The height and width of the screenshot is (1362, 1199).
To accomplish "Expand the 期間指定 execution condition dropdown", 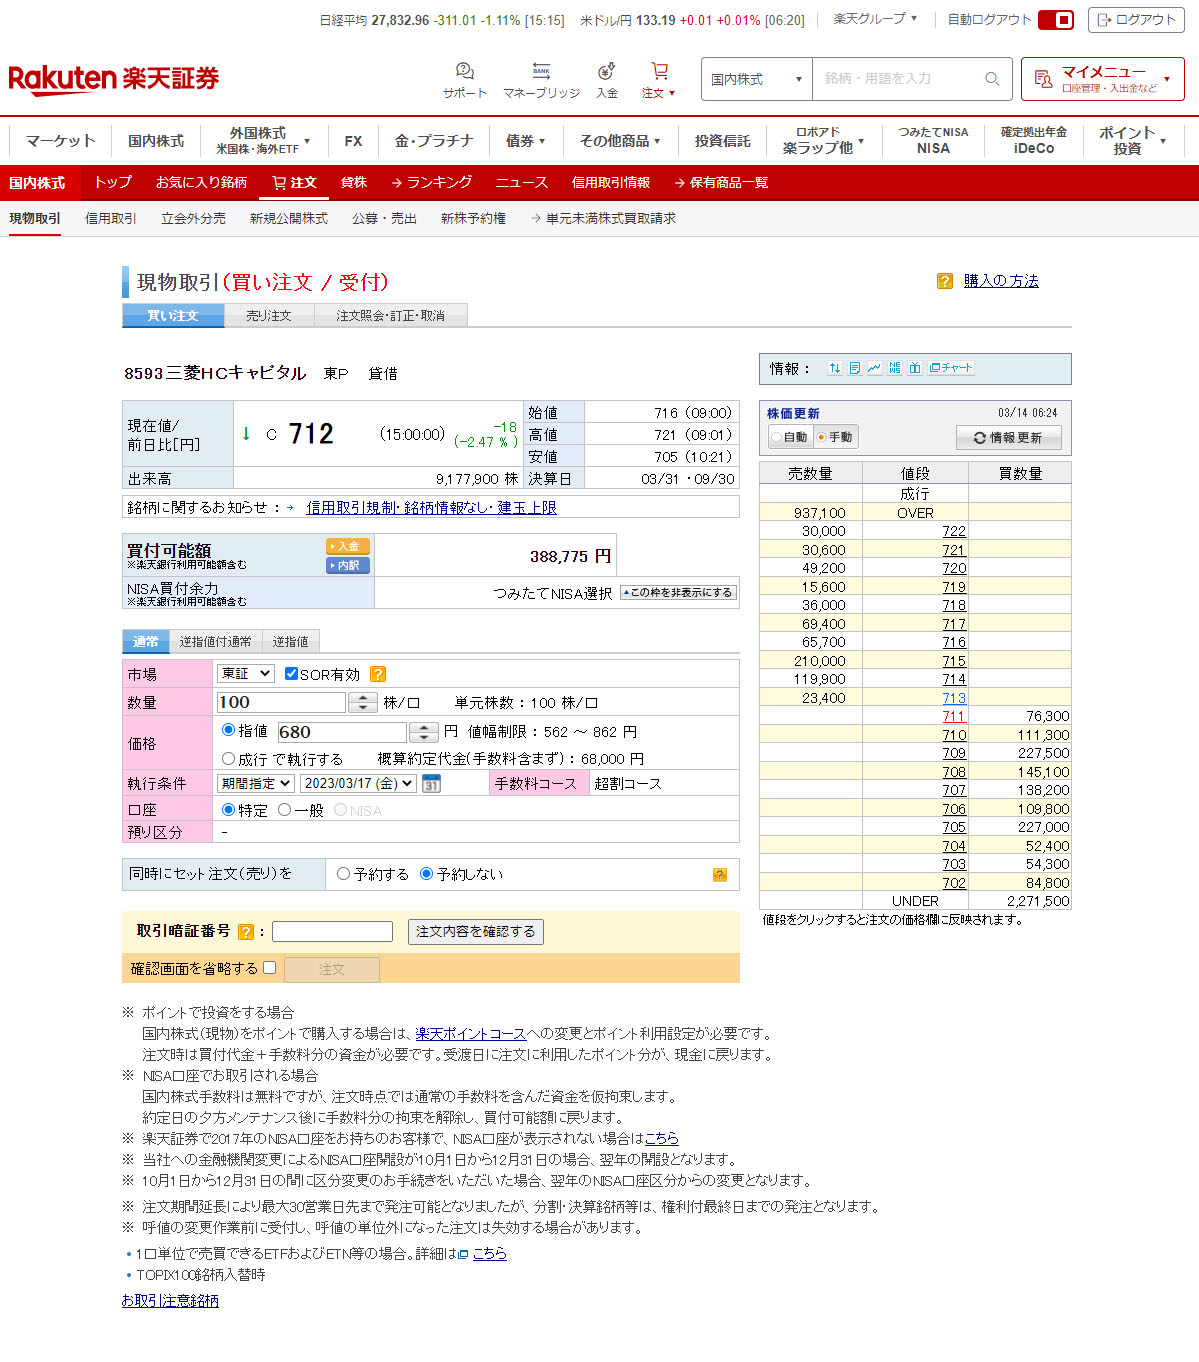I will pyautogui.click(x=255, y=784).
